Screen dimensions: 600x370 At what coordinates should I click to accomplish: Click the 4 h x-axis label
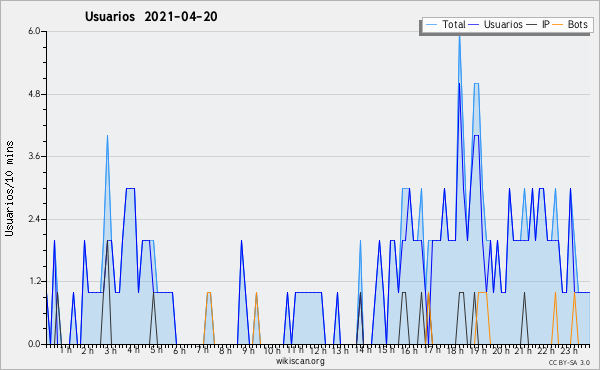133,350
